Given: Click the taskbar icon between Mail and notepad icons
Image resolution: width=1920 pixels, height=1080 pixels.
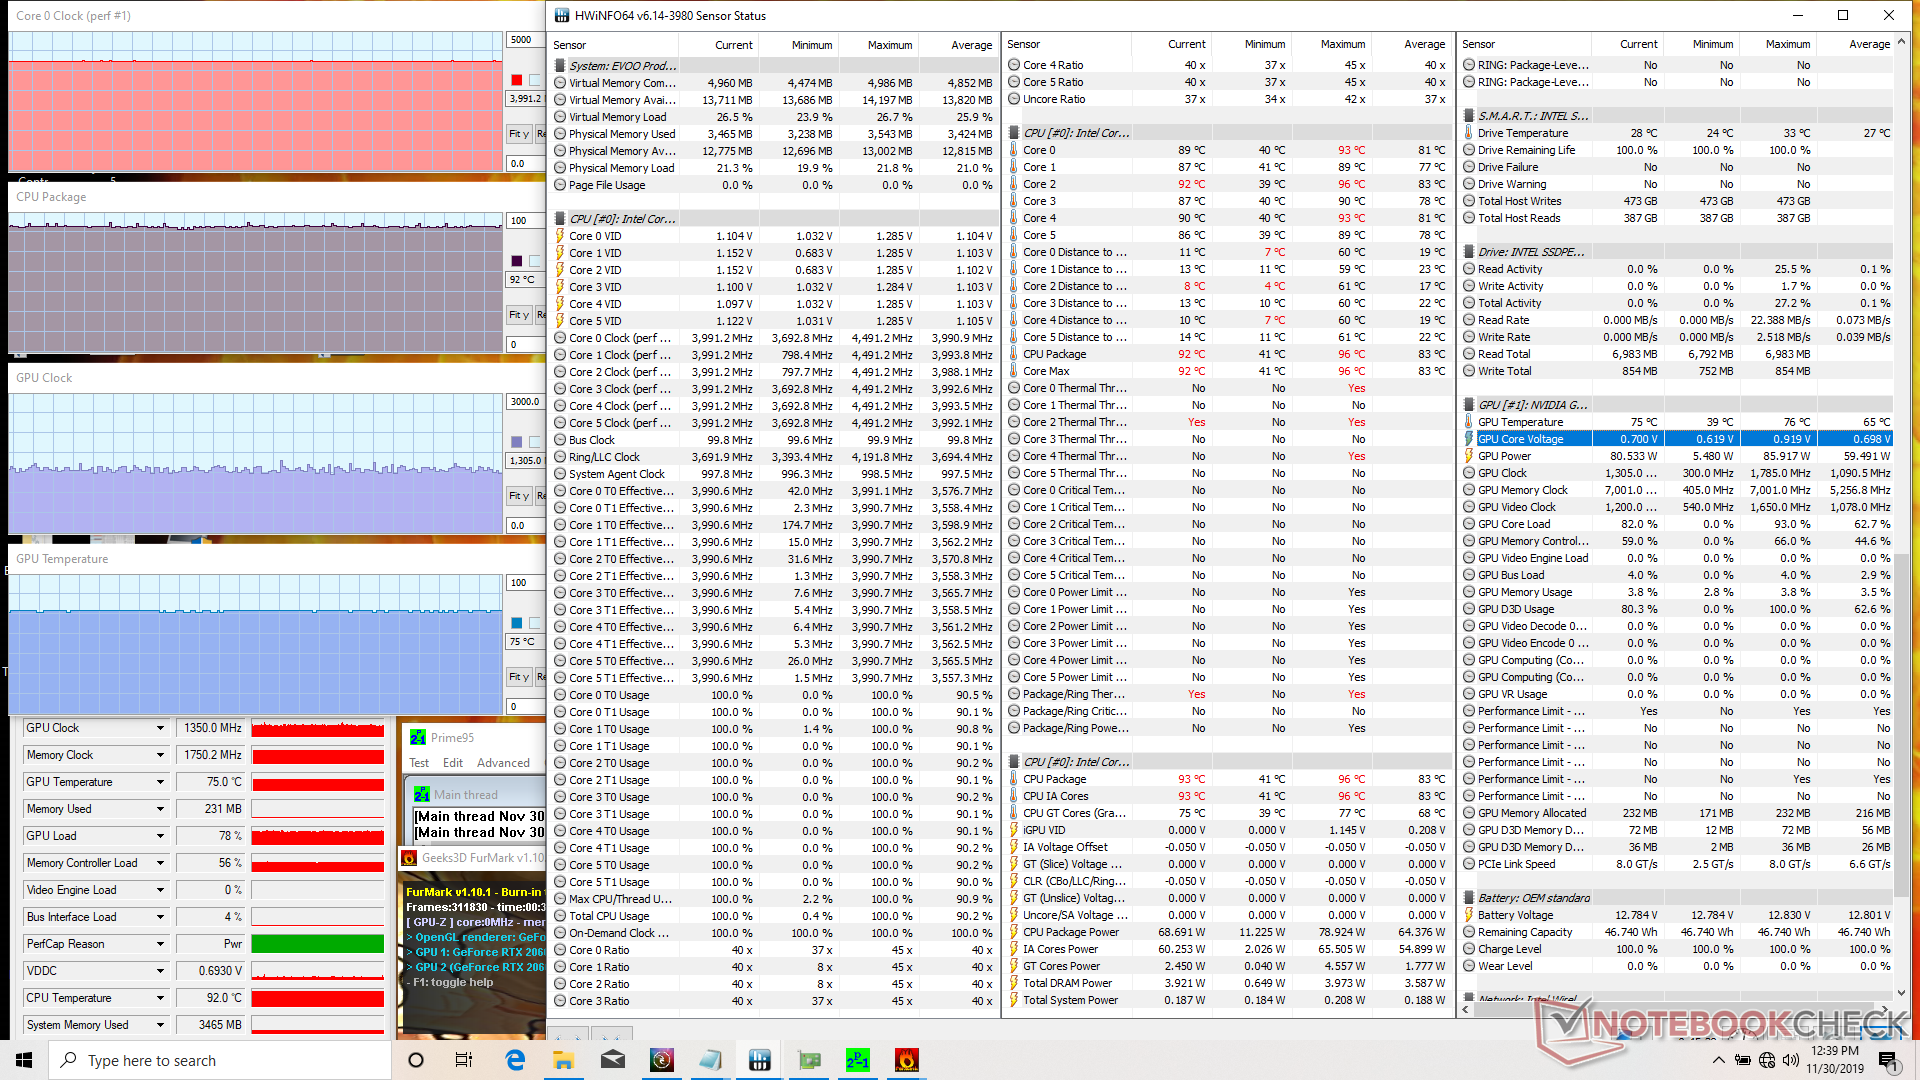Looking at the screenshot, I should [661, 1060].
